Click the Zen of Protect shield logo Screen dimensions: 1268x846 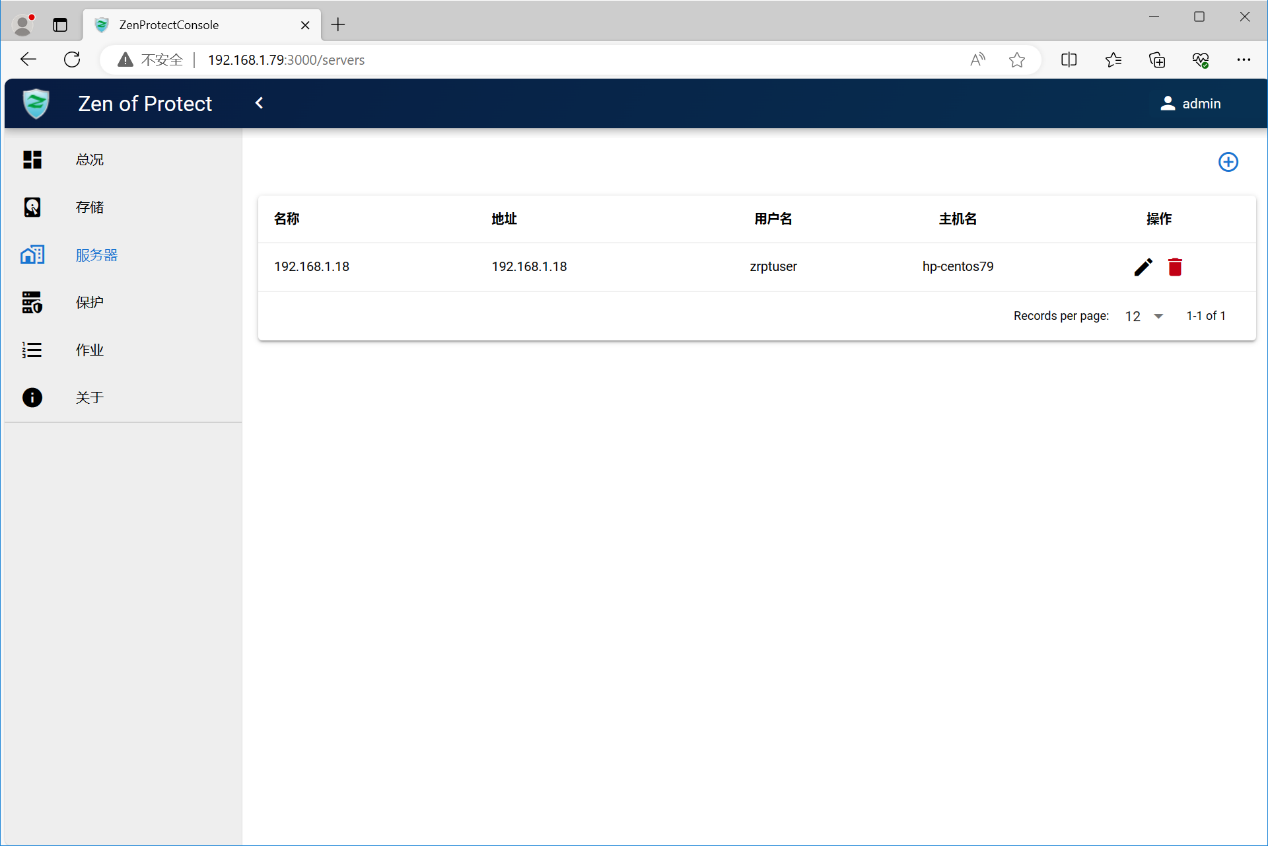(x=36, y=104)
